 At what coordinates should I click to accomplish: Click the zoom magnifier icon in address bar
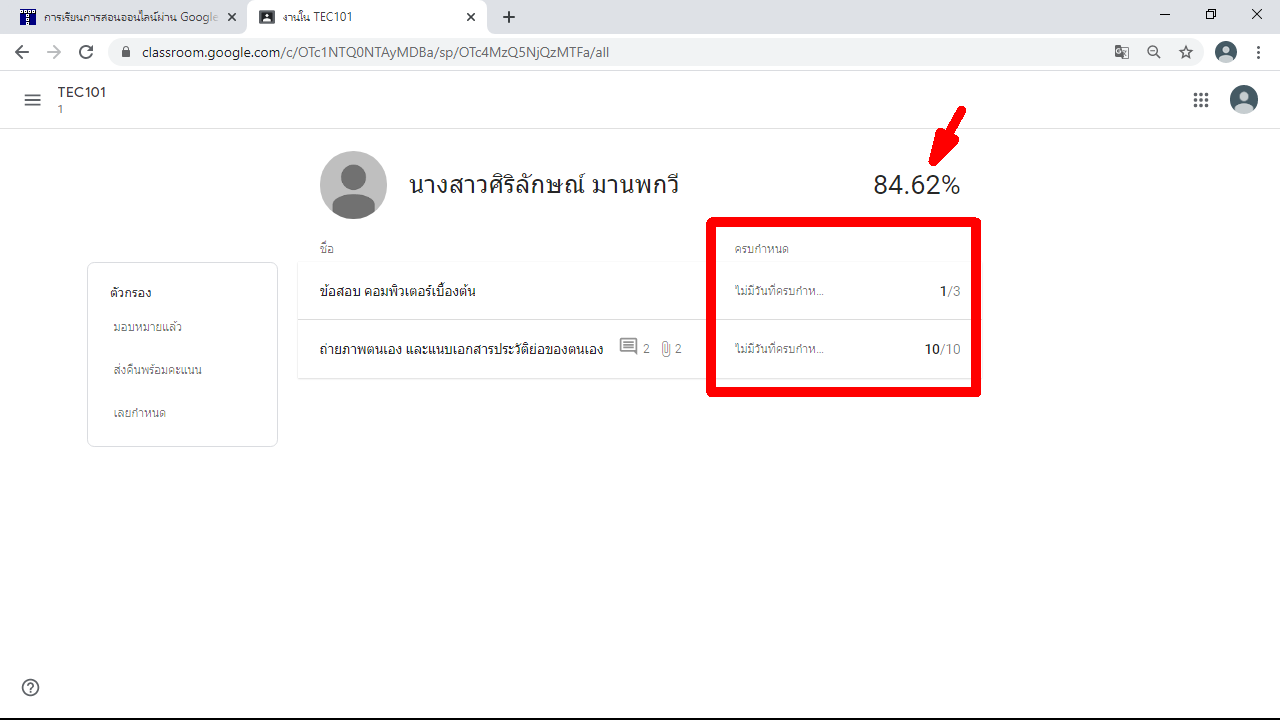point(1154,52)
